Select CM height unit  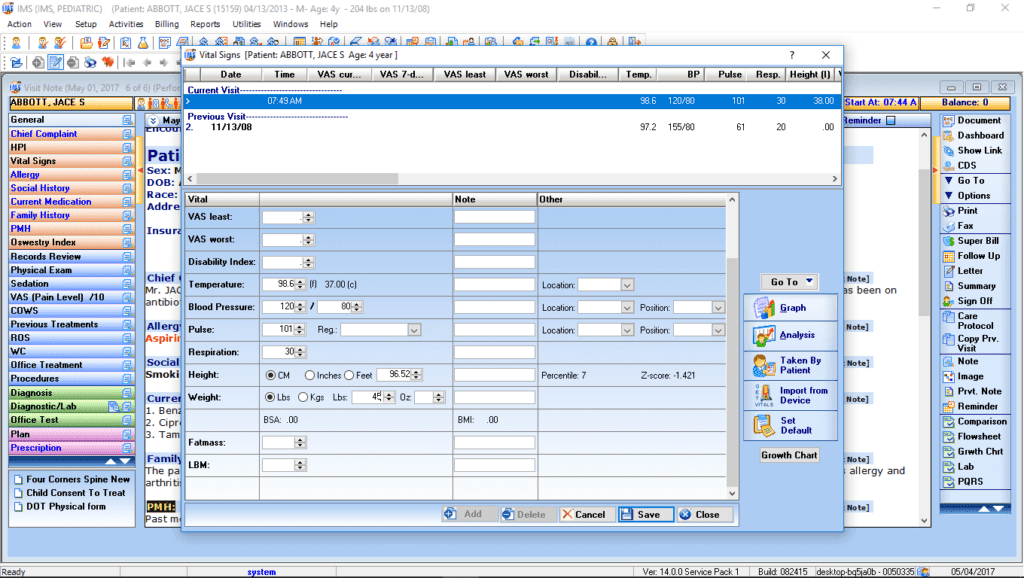pyautogui.click(x=270, y=375)
